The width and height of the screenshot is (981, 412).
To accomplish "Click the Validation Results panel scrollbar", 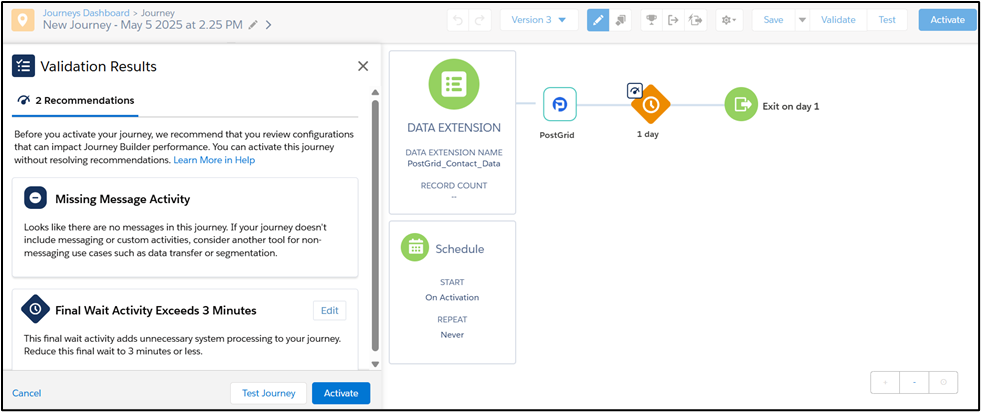I will [375, 225].
